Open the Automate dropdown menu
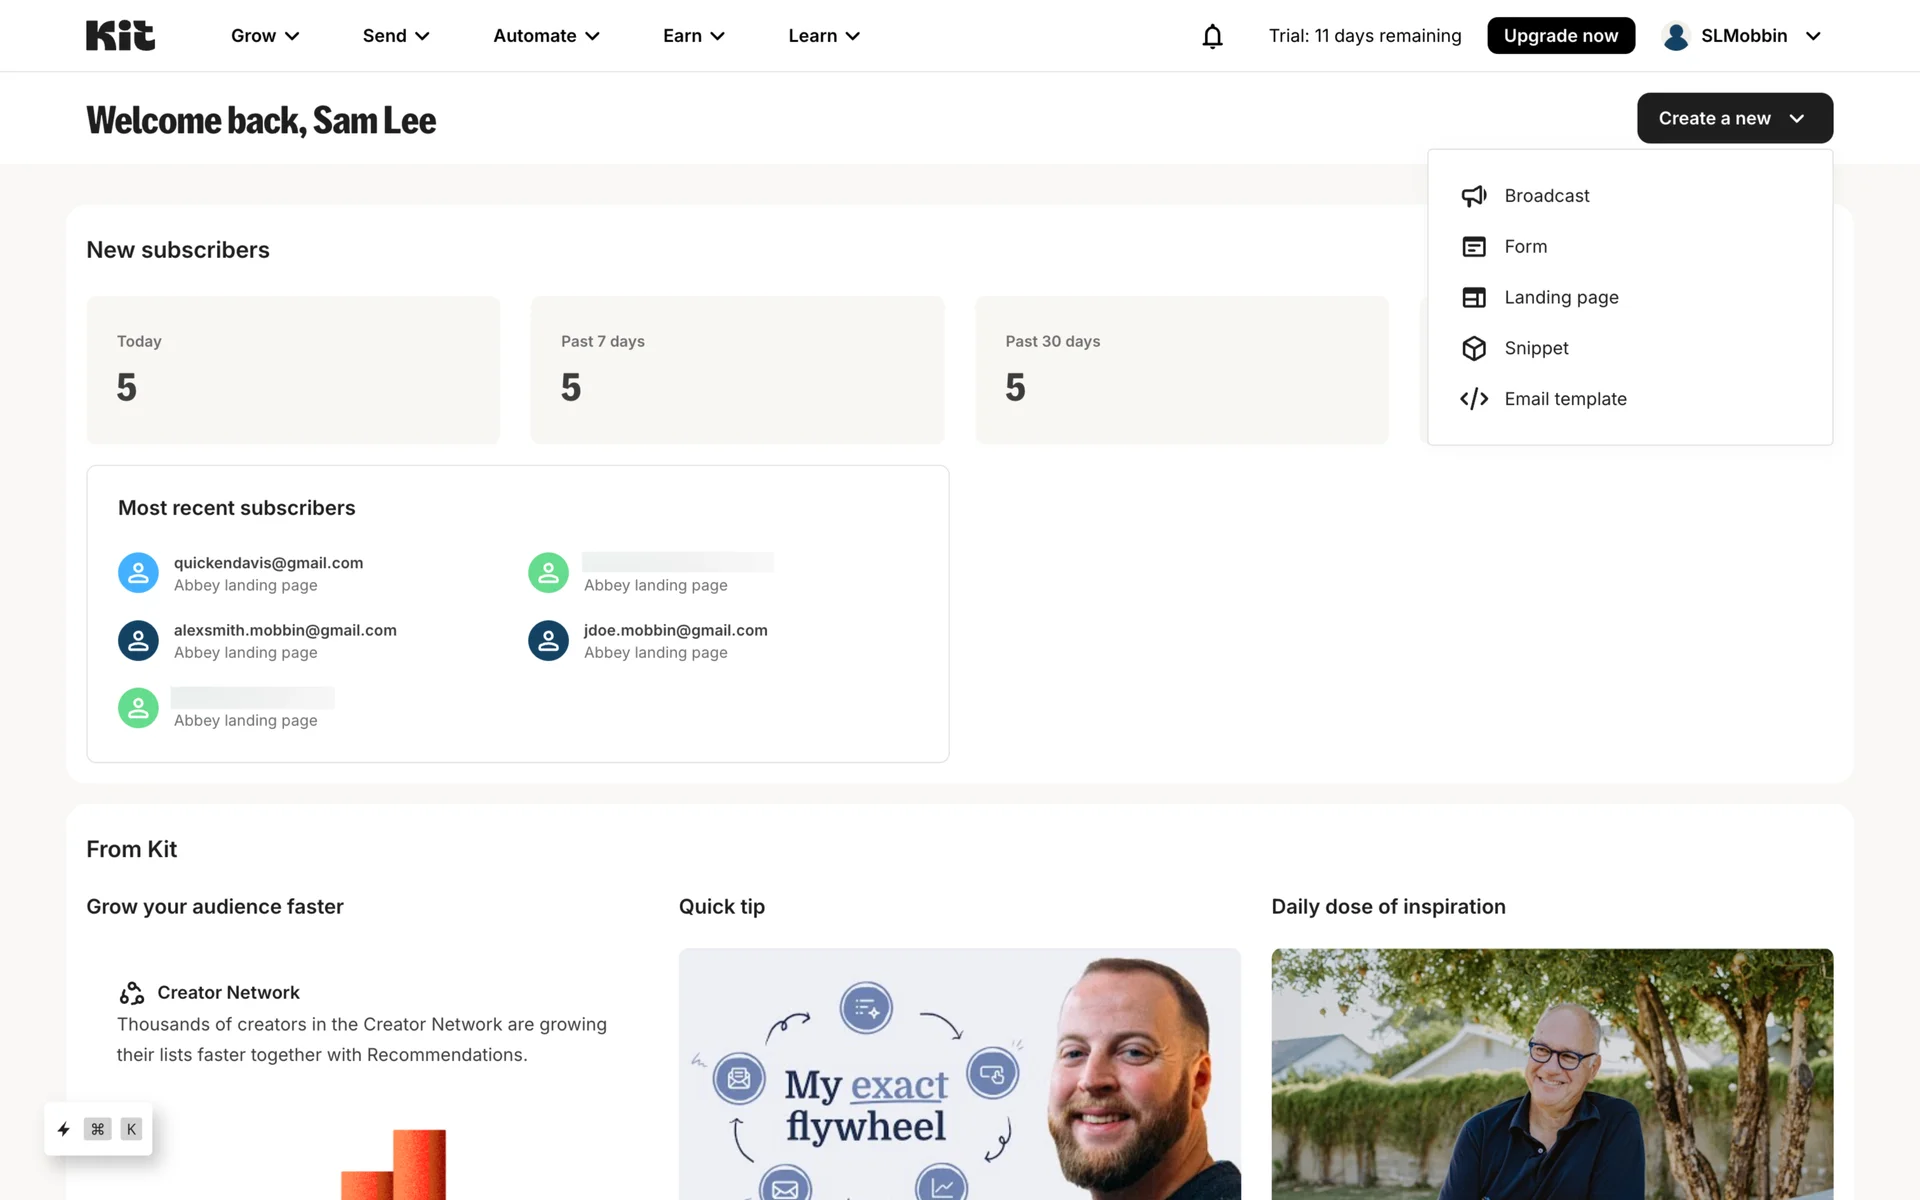1920x1200 pixels. [x=546, y=36]
